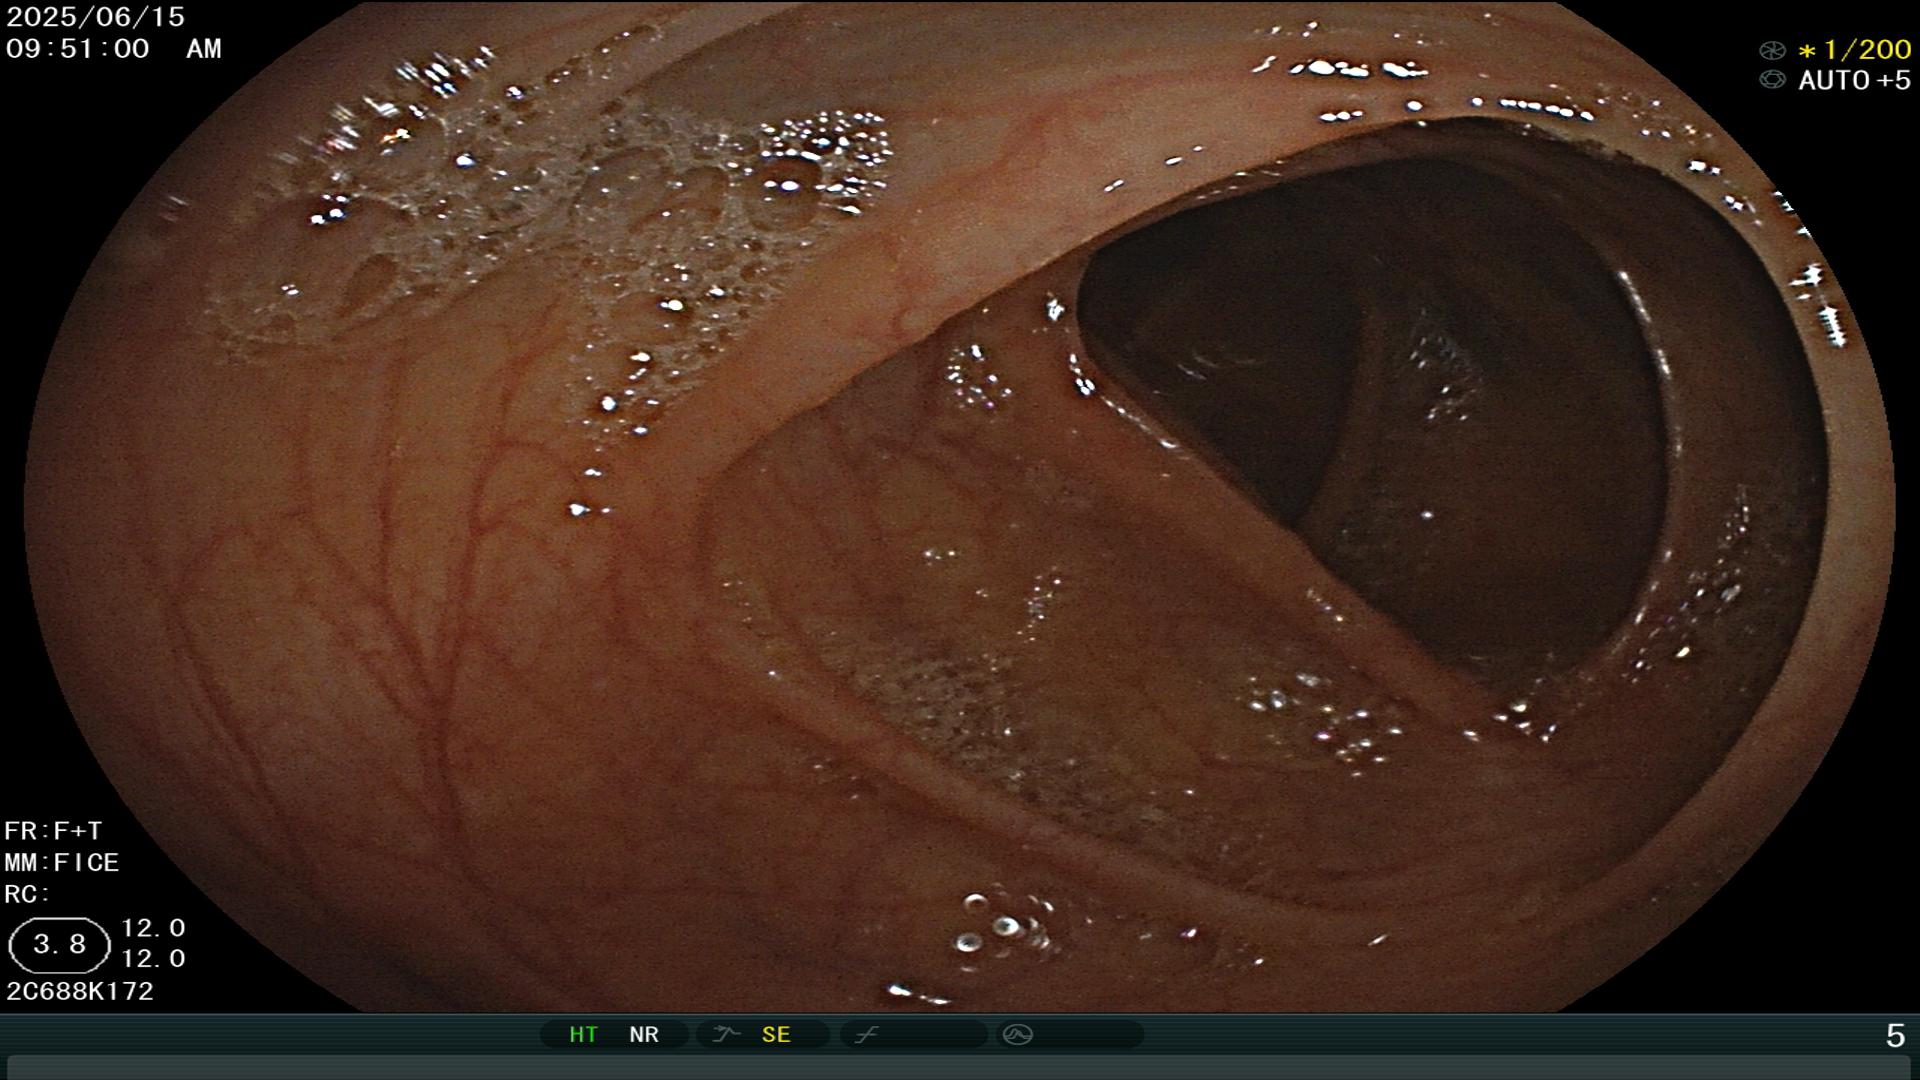
Task: Toggle the yellow SE indicator
Action: tap(776, 1034)
